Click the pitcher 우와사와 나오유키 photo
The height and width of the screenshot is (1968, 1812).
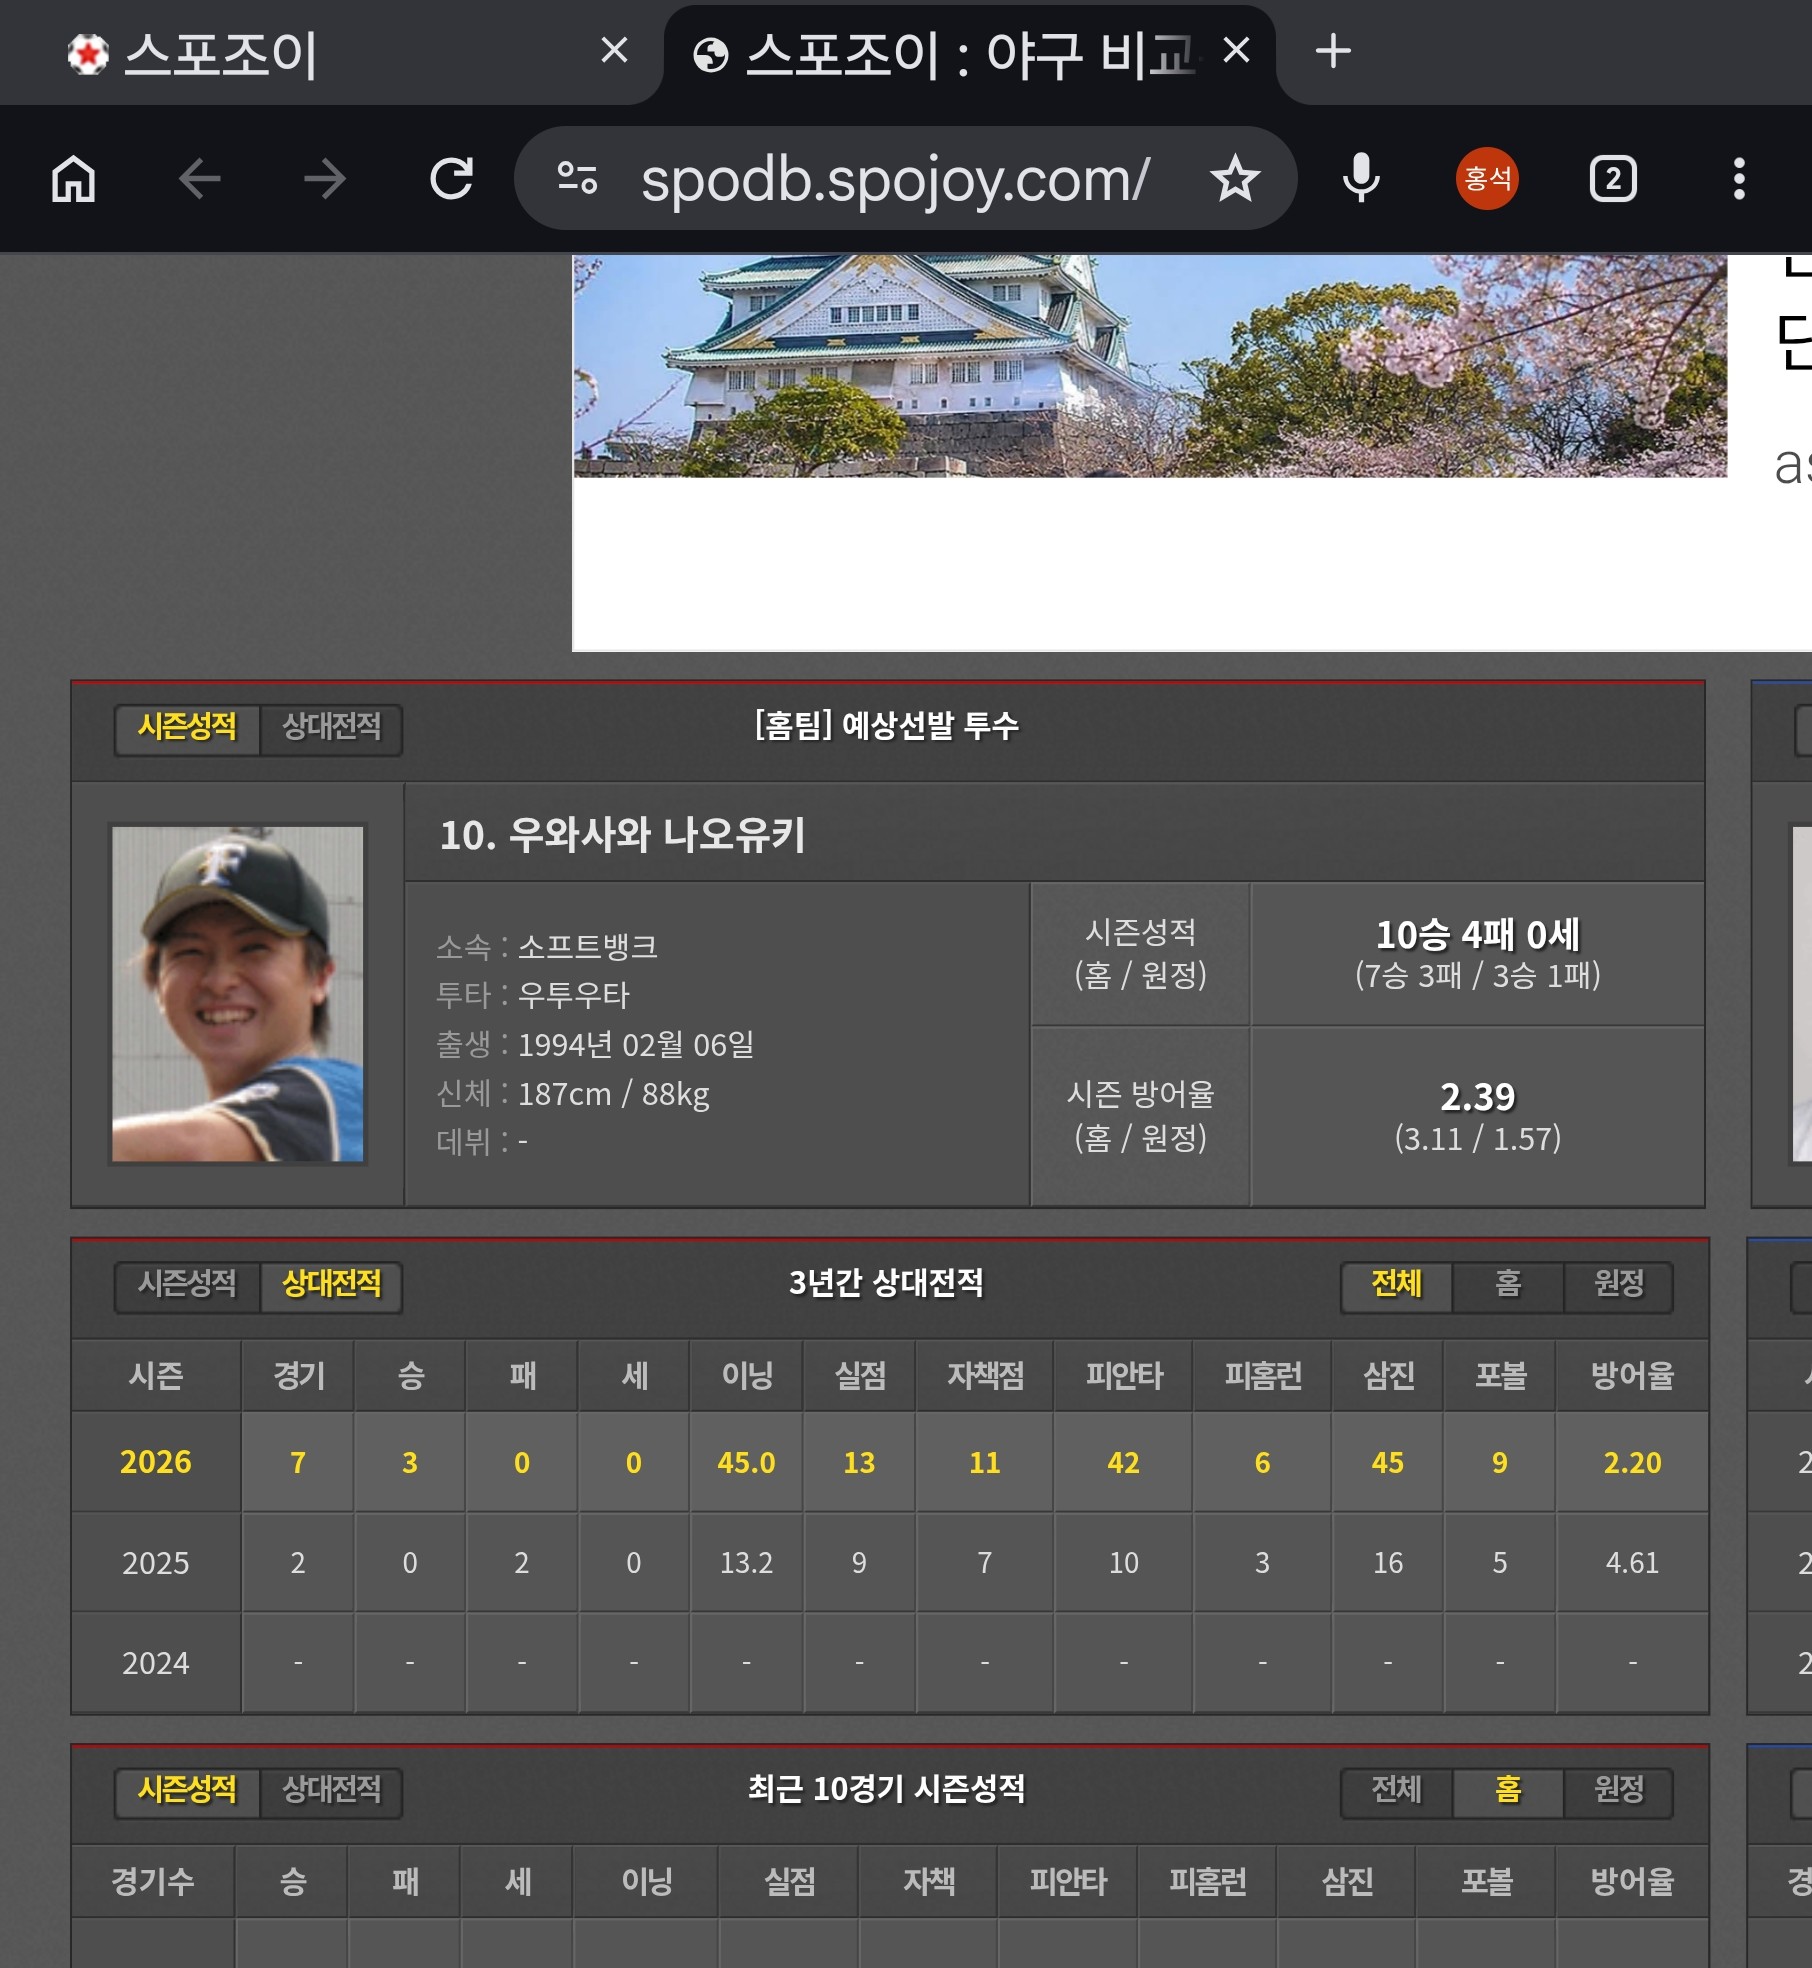[237, 994]
